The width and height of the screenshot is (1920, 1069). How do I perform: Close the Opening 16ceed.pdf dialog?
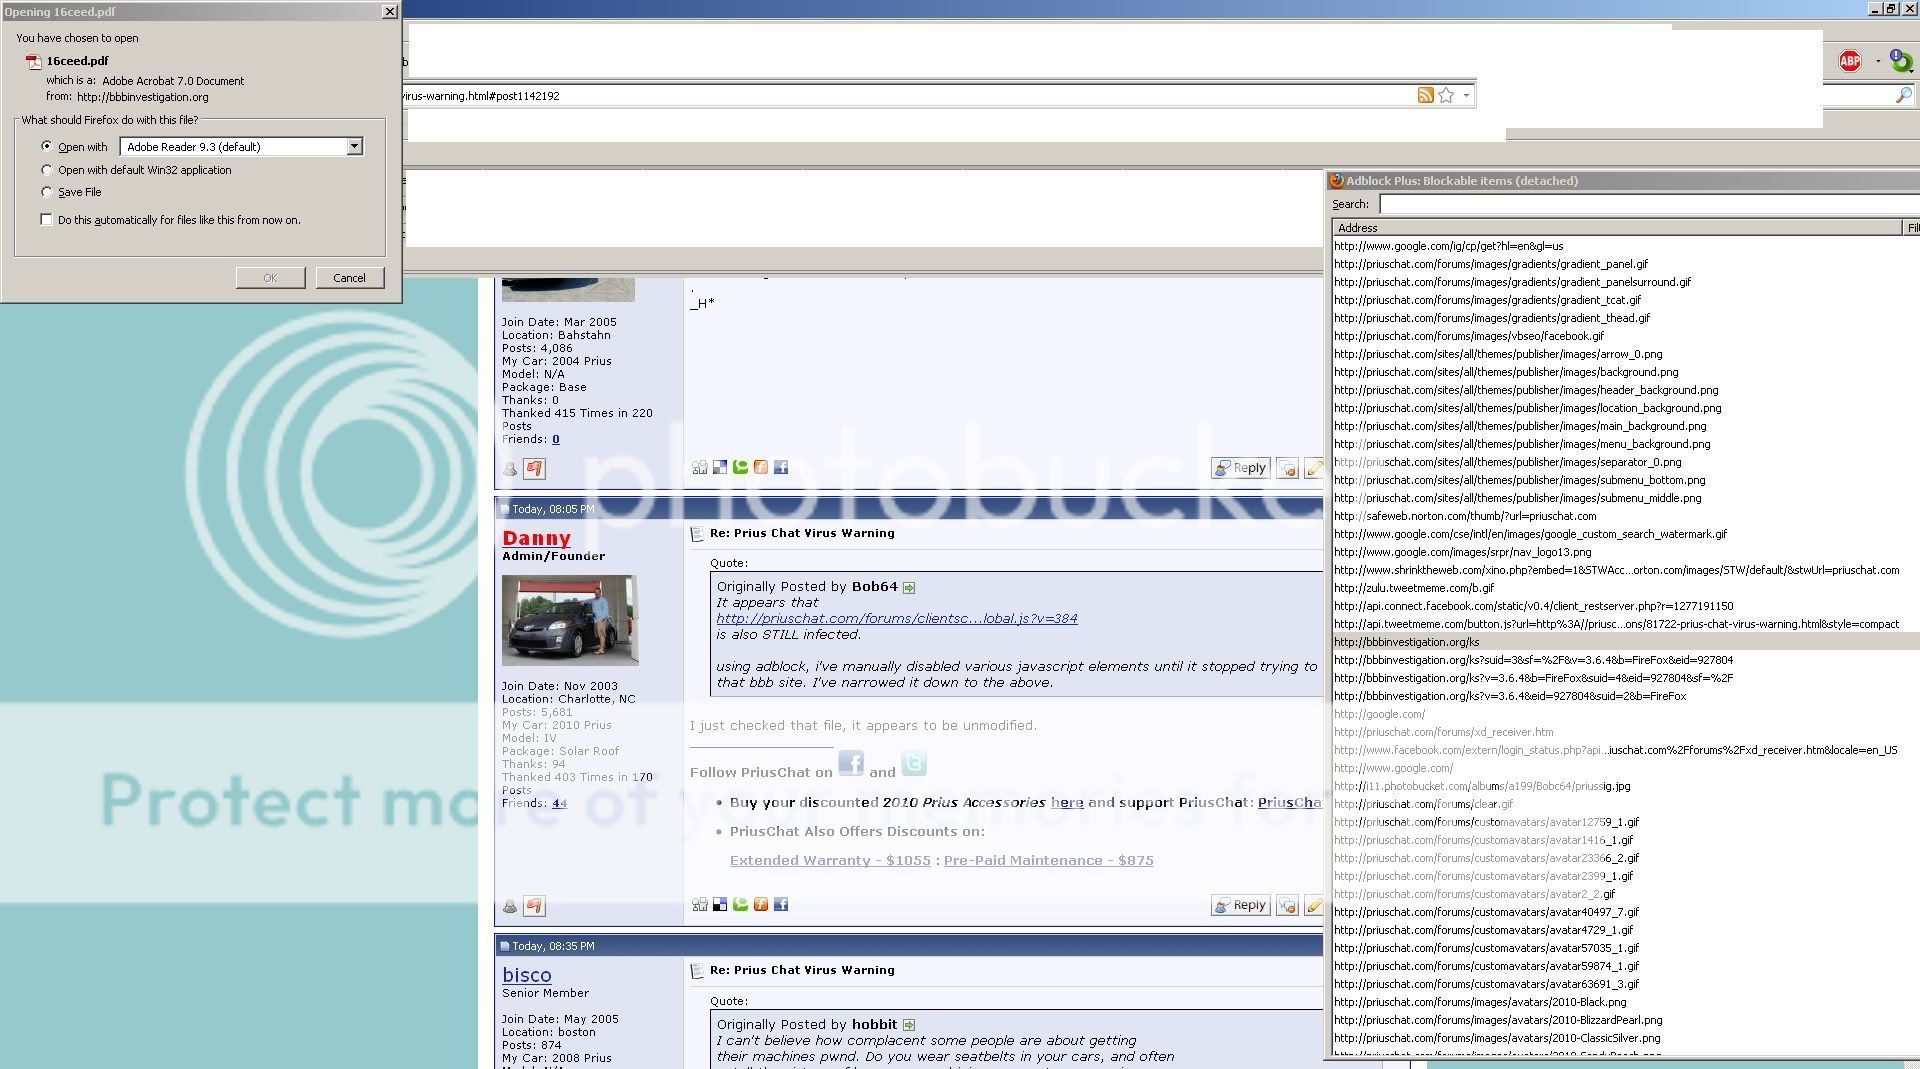(389, 12)
